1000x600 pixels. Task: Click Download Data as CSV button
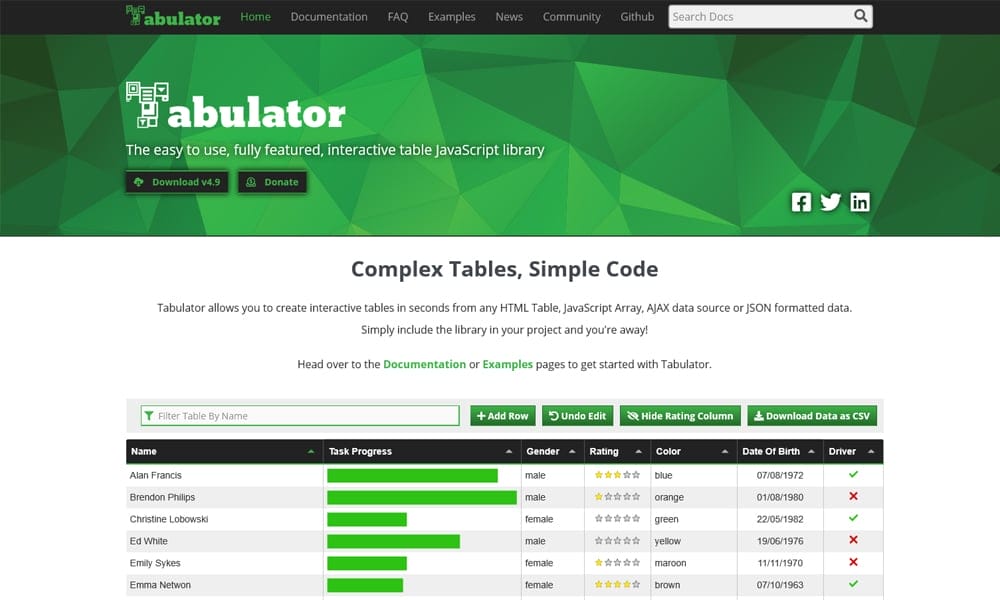click(812, 416)
